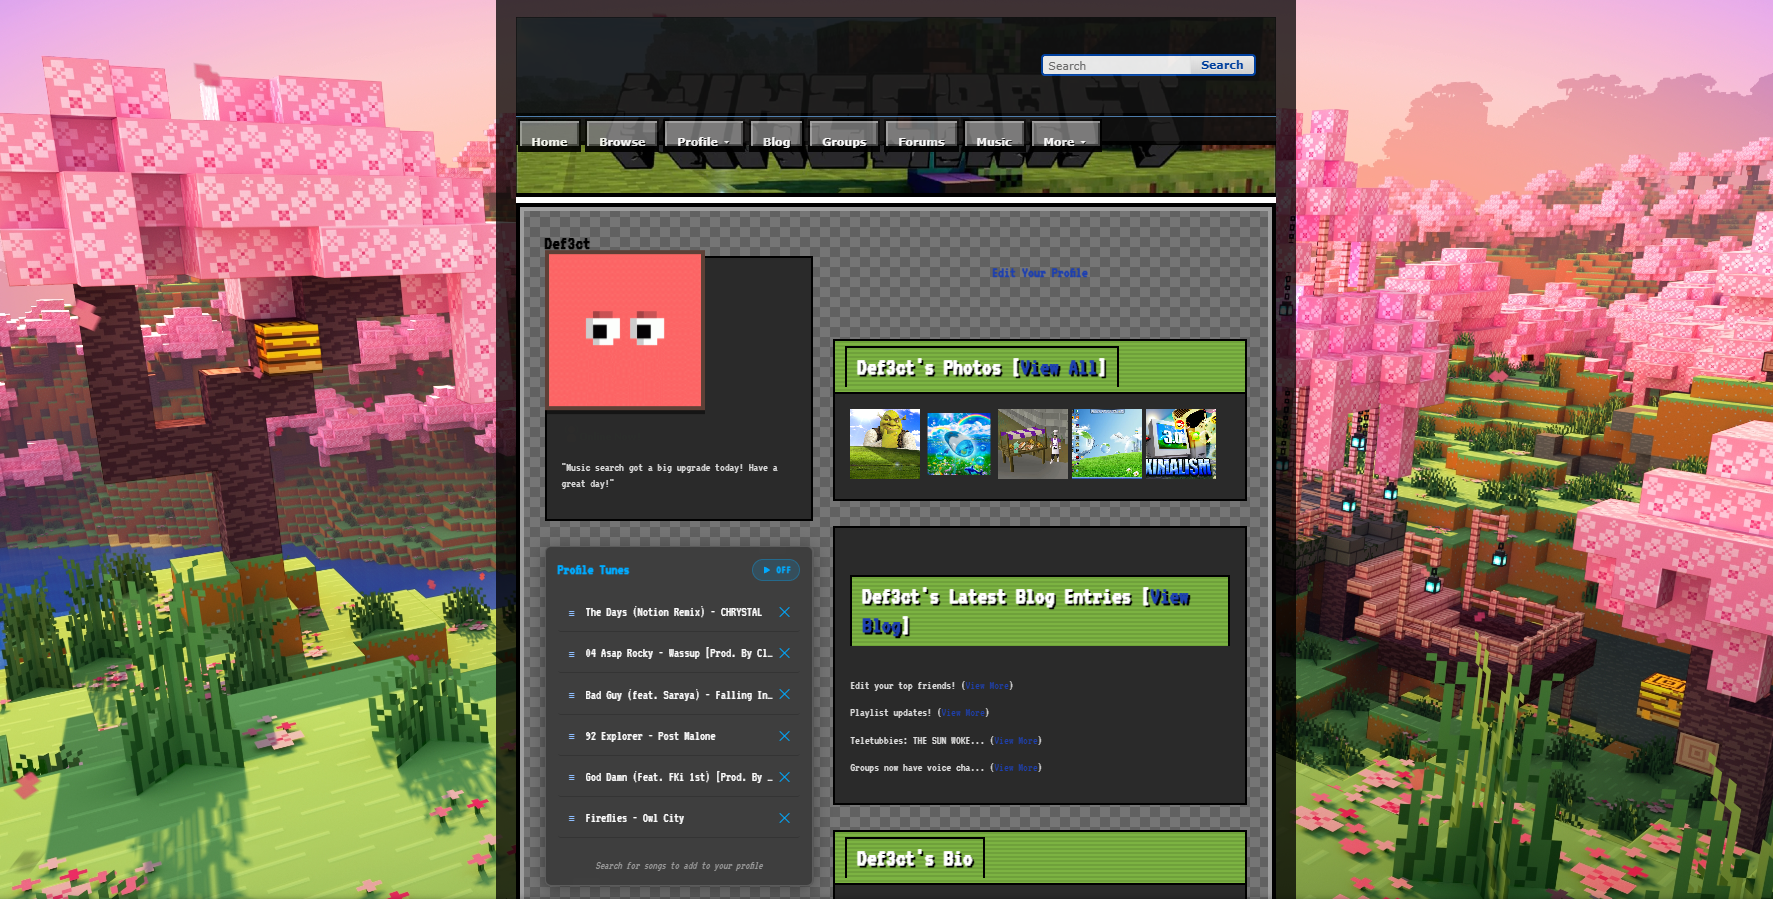The width and height of the screenshot is (1773, 899).
Task: Click the Def3ct username heading
Action: 566,244
